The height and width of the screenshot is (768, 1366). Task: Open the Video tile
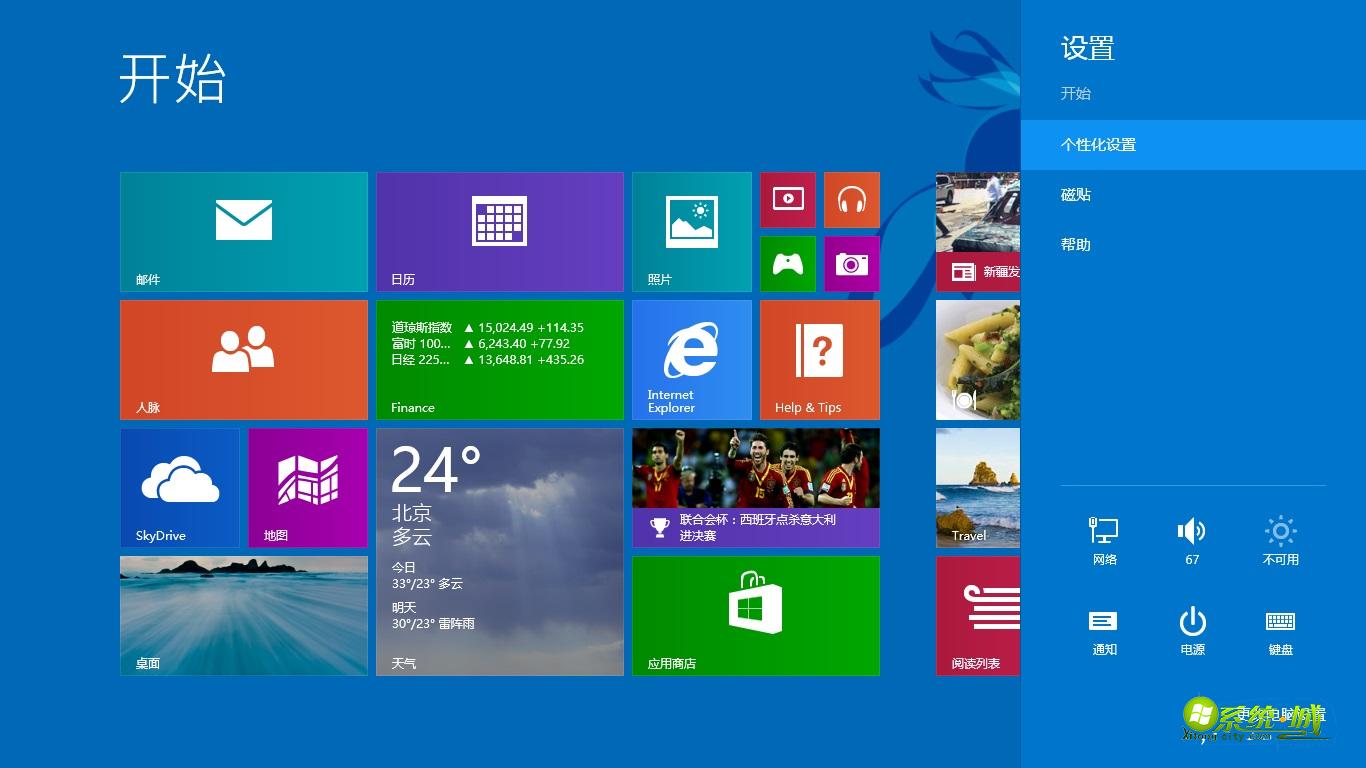click(788, 200)
